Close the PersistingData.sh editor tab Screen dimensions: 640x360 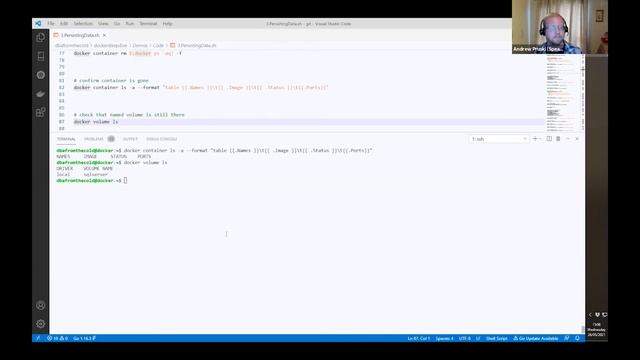coord(104,36)
